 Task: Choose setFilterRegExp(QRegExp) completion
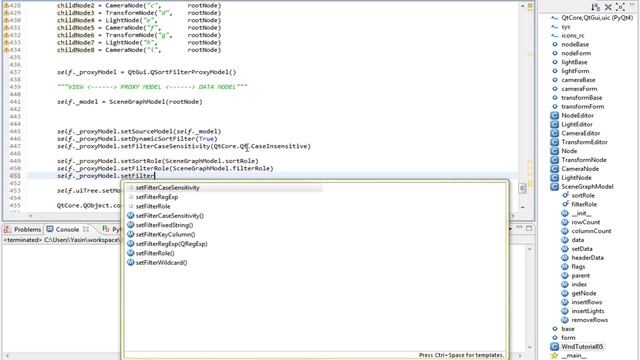(171, 244)
